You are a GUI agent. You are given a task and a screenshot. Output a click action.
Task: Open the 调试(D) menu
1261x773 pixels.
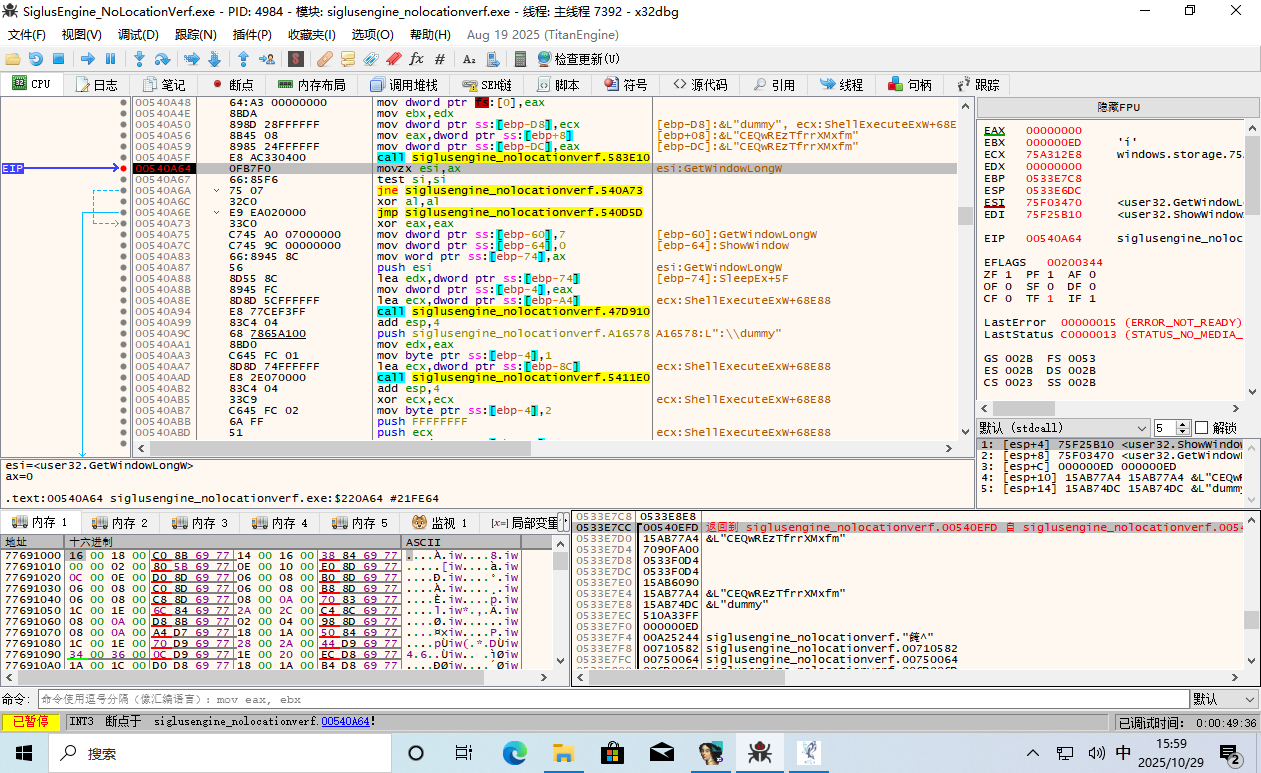138,35
